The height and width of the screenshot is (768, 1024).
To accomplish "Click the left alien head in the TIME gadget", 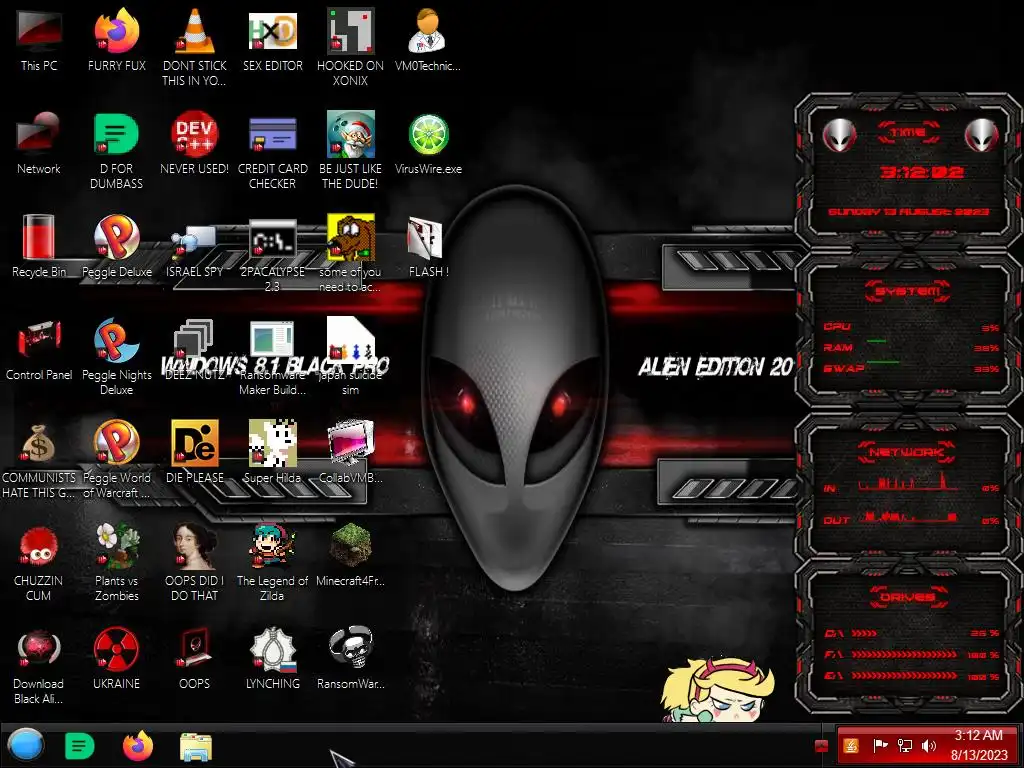I will 840,135.
